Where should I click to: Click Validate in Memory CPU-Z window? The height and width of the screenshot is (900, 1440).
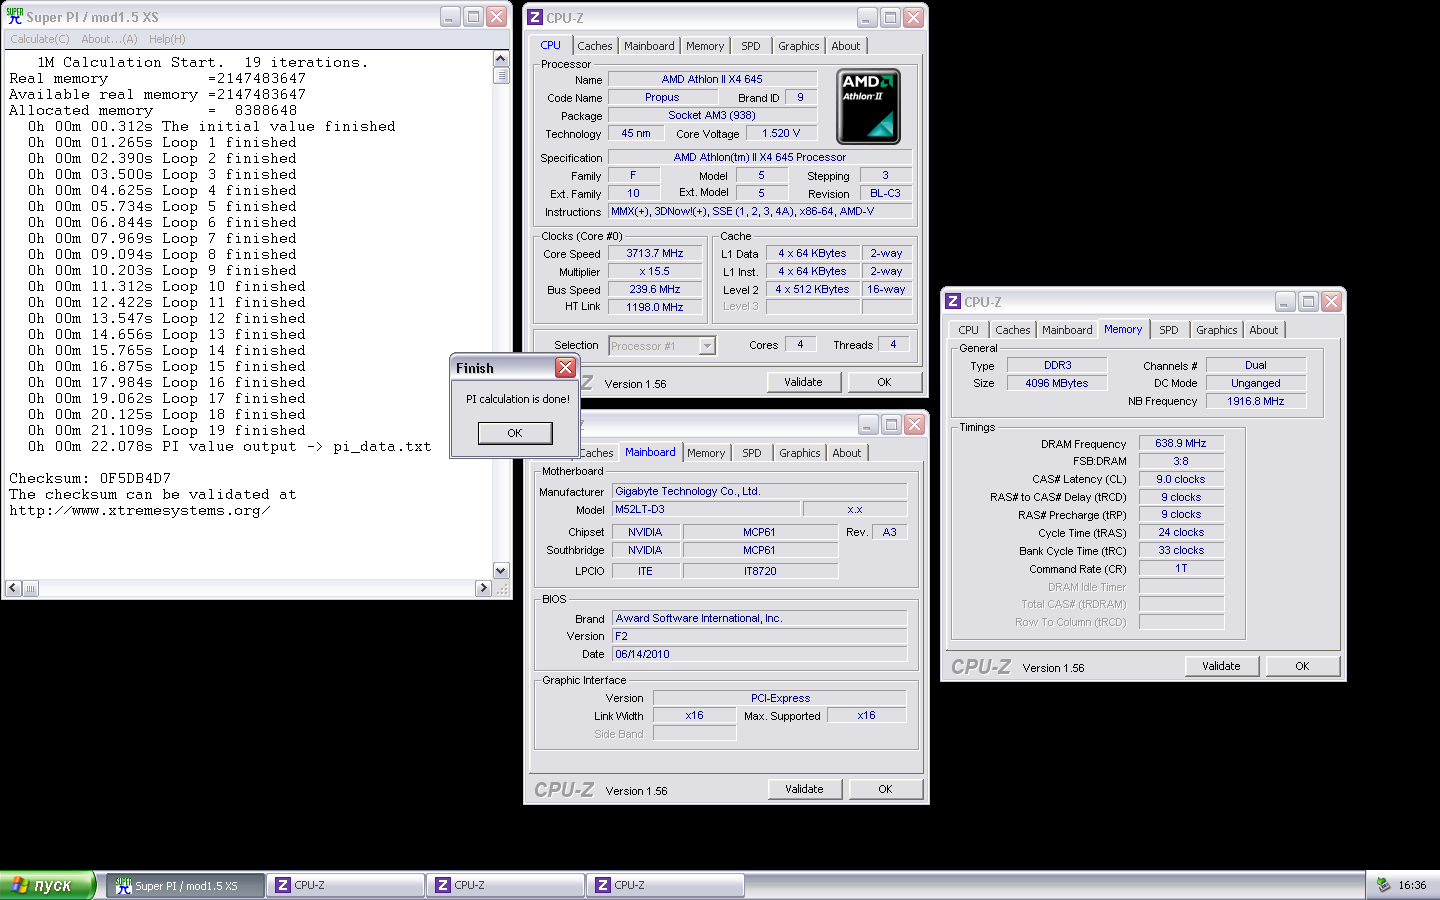tap(1221, 666)
